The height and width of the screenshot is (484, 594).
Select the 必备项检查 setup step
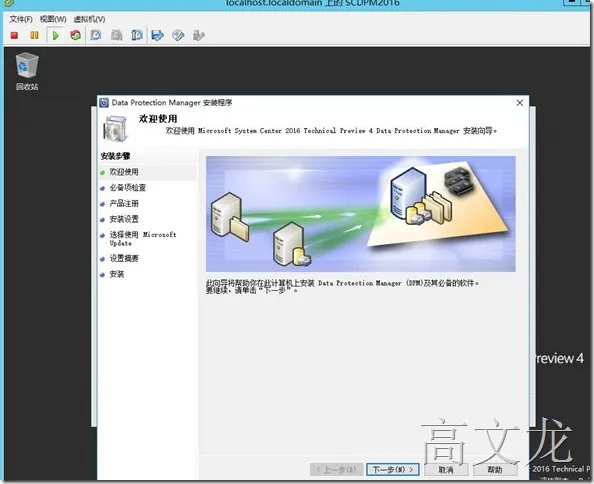(x=128, y=187)
